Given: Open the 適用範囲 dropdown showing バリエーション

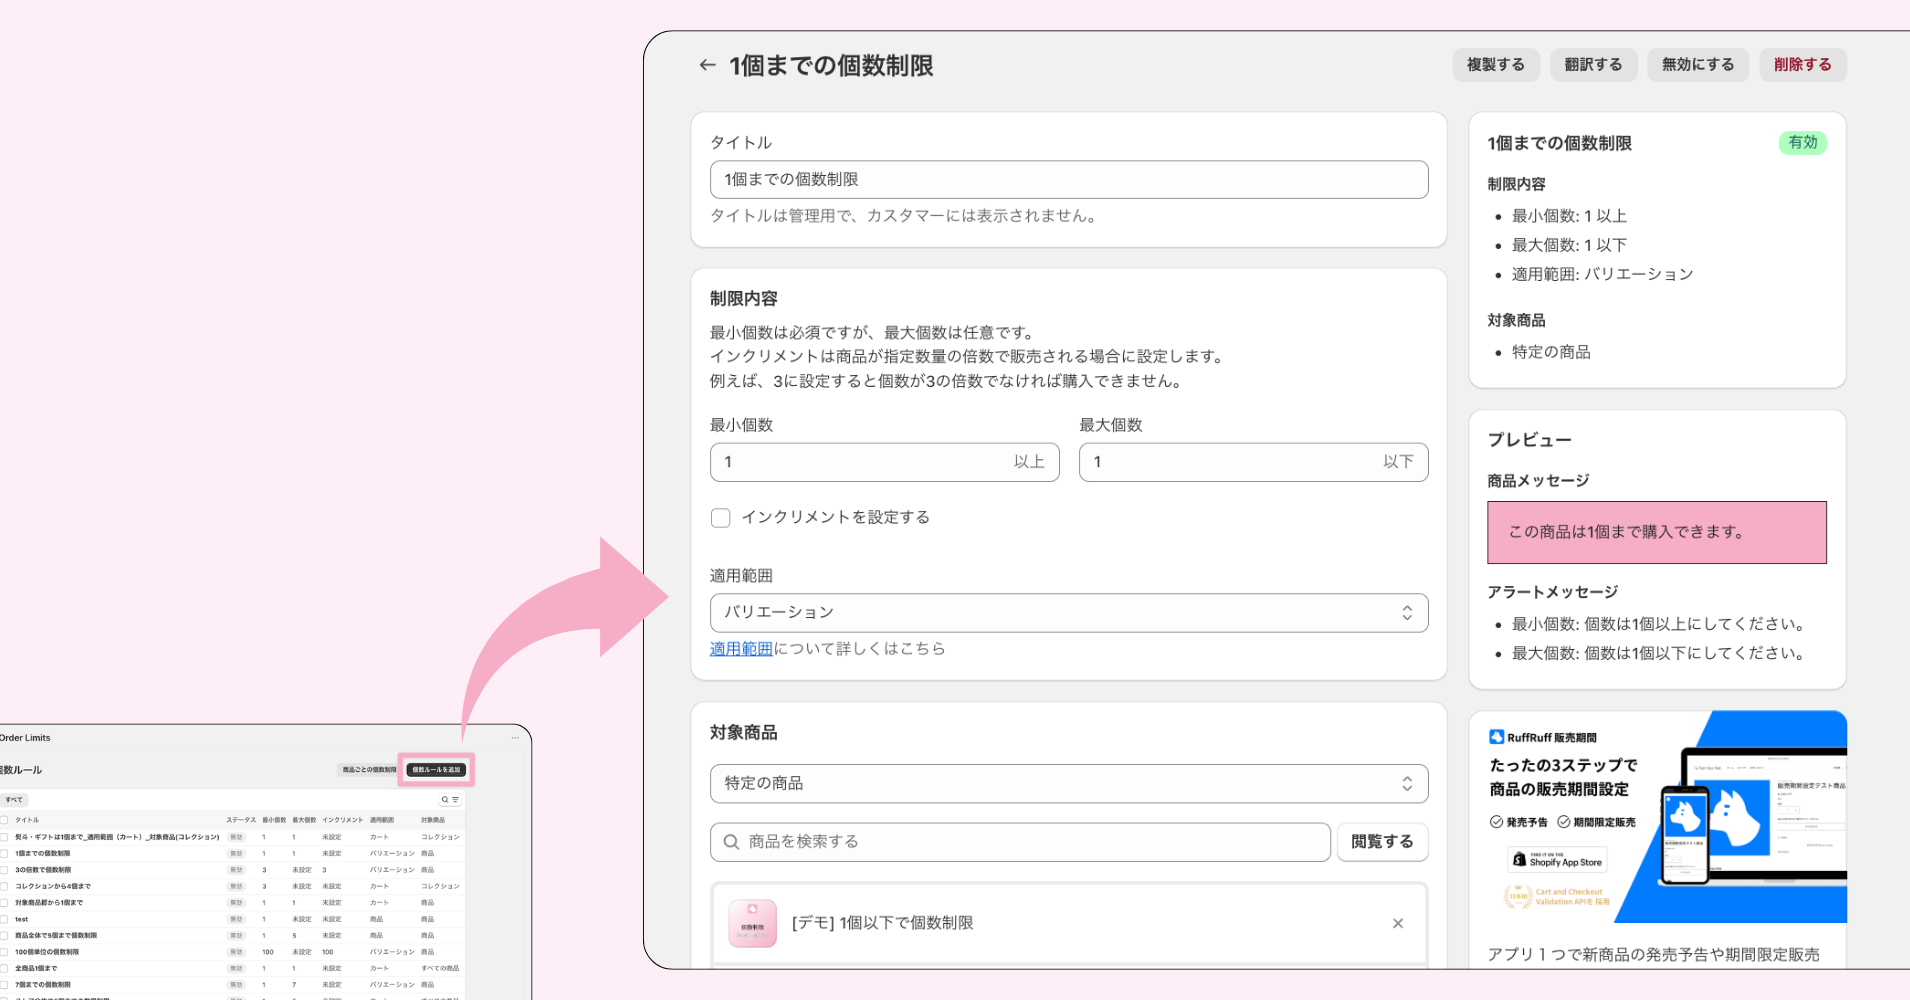Looking at the screenshot, I should coord(1069,613).
